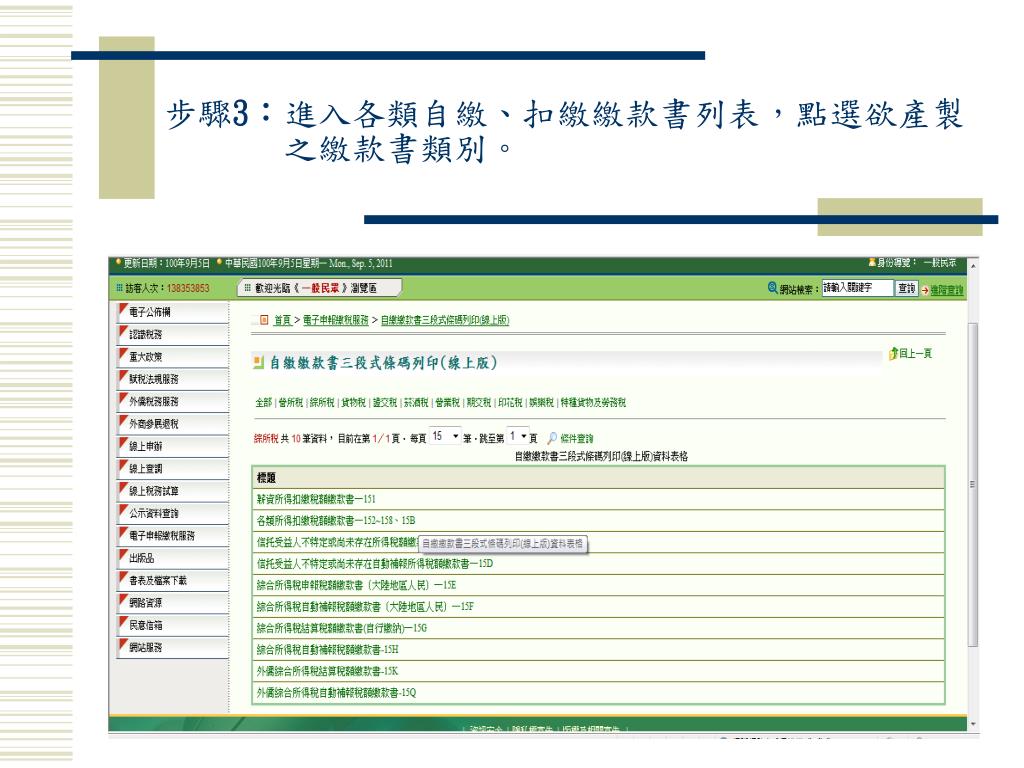Viewport: 1024px width, 768px height.
Task: Open 線上查調 in the sidebar menu
Action: (173, 468)
